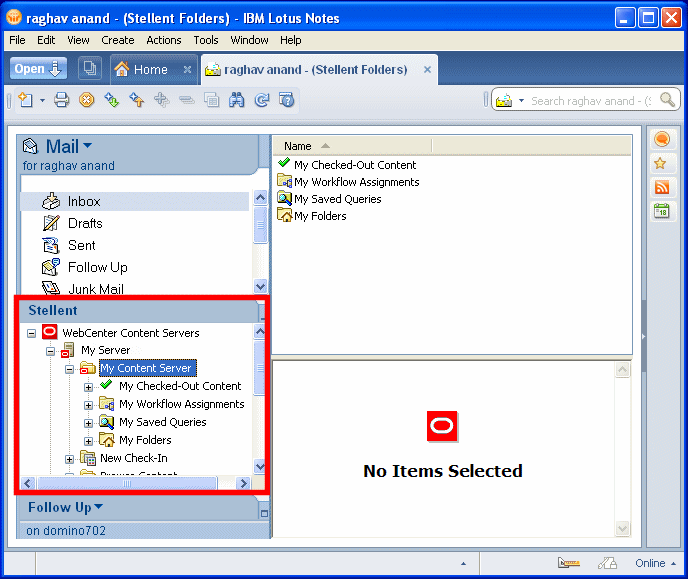The image size is (688, 579).
Task: Click the collapse all (minus) toolbar icon
Action: point(186,100)
